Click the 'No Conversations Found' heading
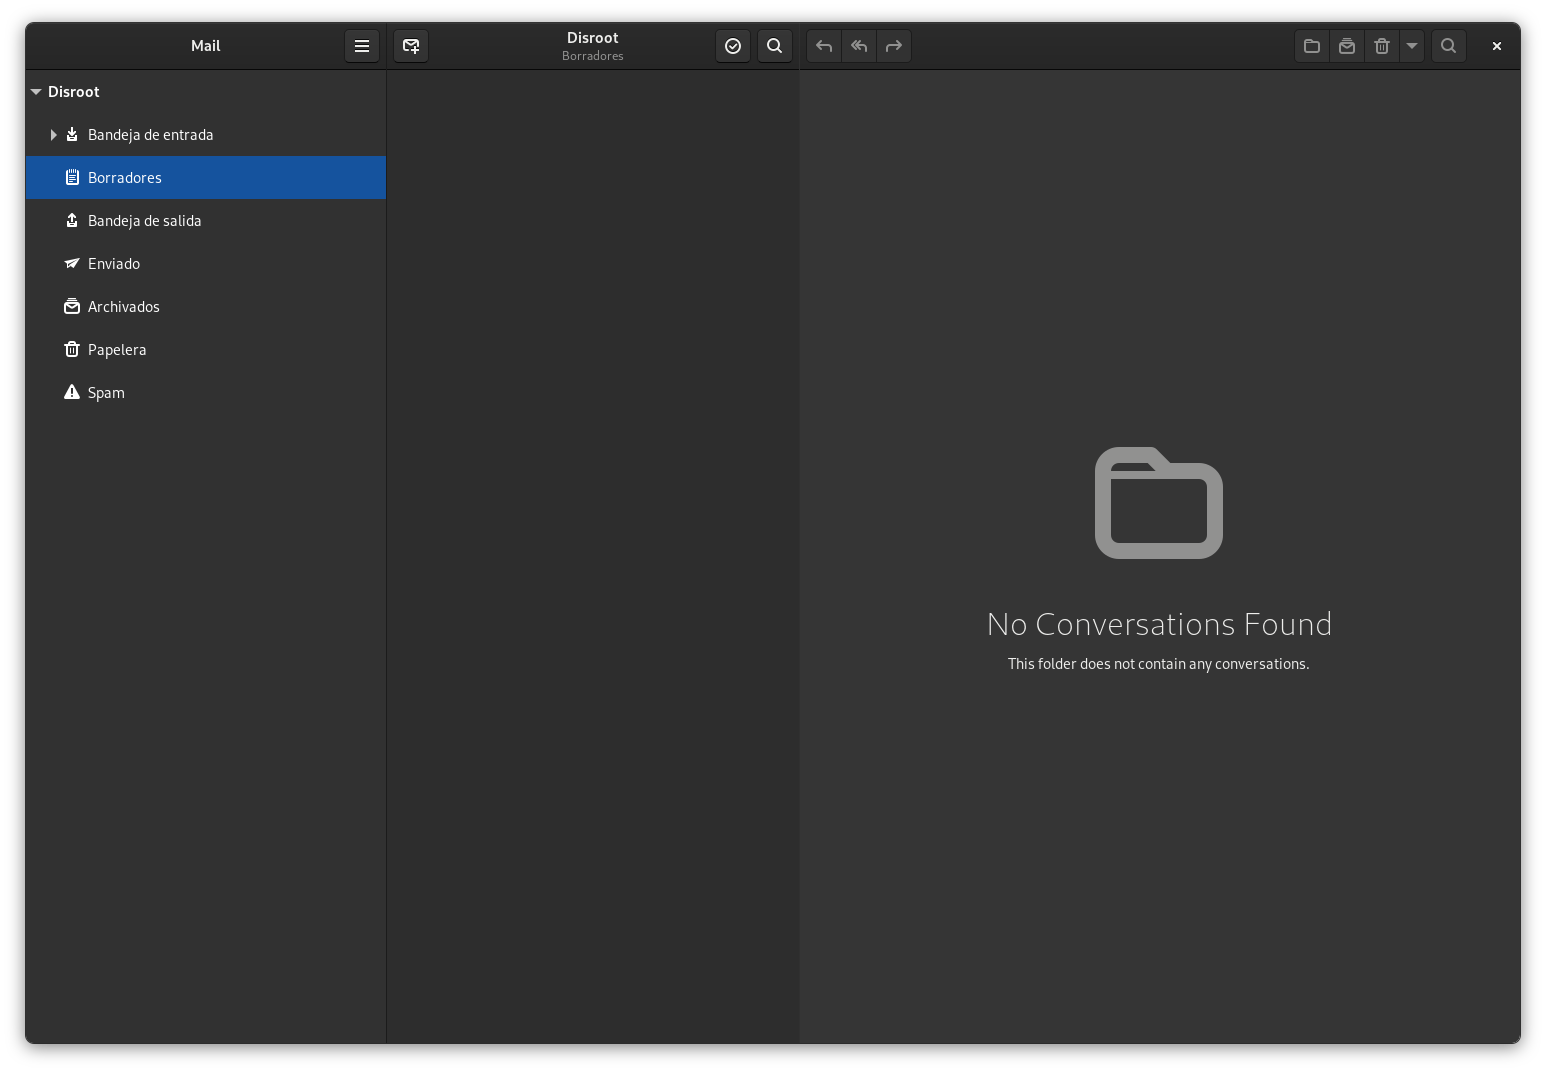Image resolution: width=1546 pixels, height=1072 pixels. click(x=1159, y=624)
